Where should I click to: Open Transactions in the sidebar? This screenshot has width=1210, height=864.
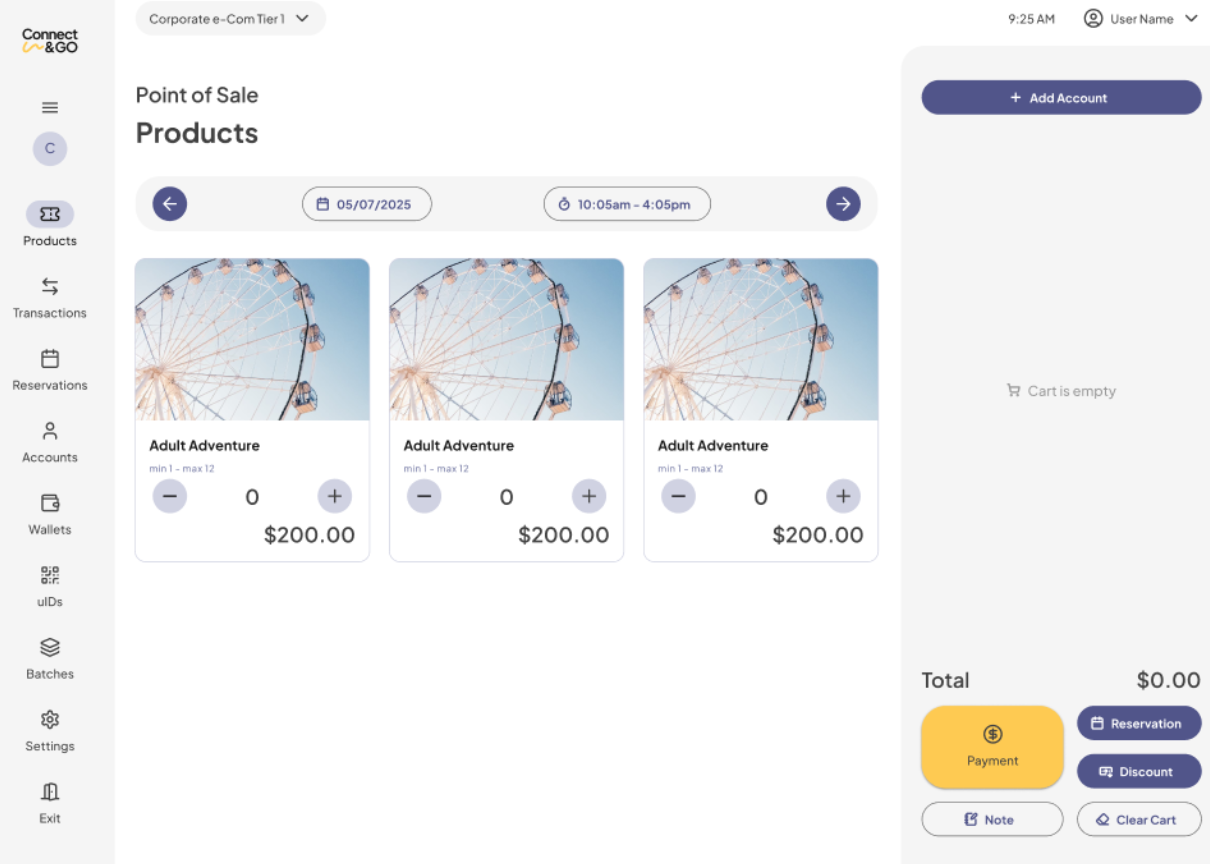tap(50, 297)
